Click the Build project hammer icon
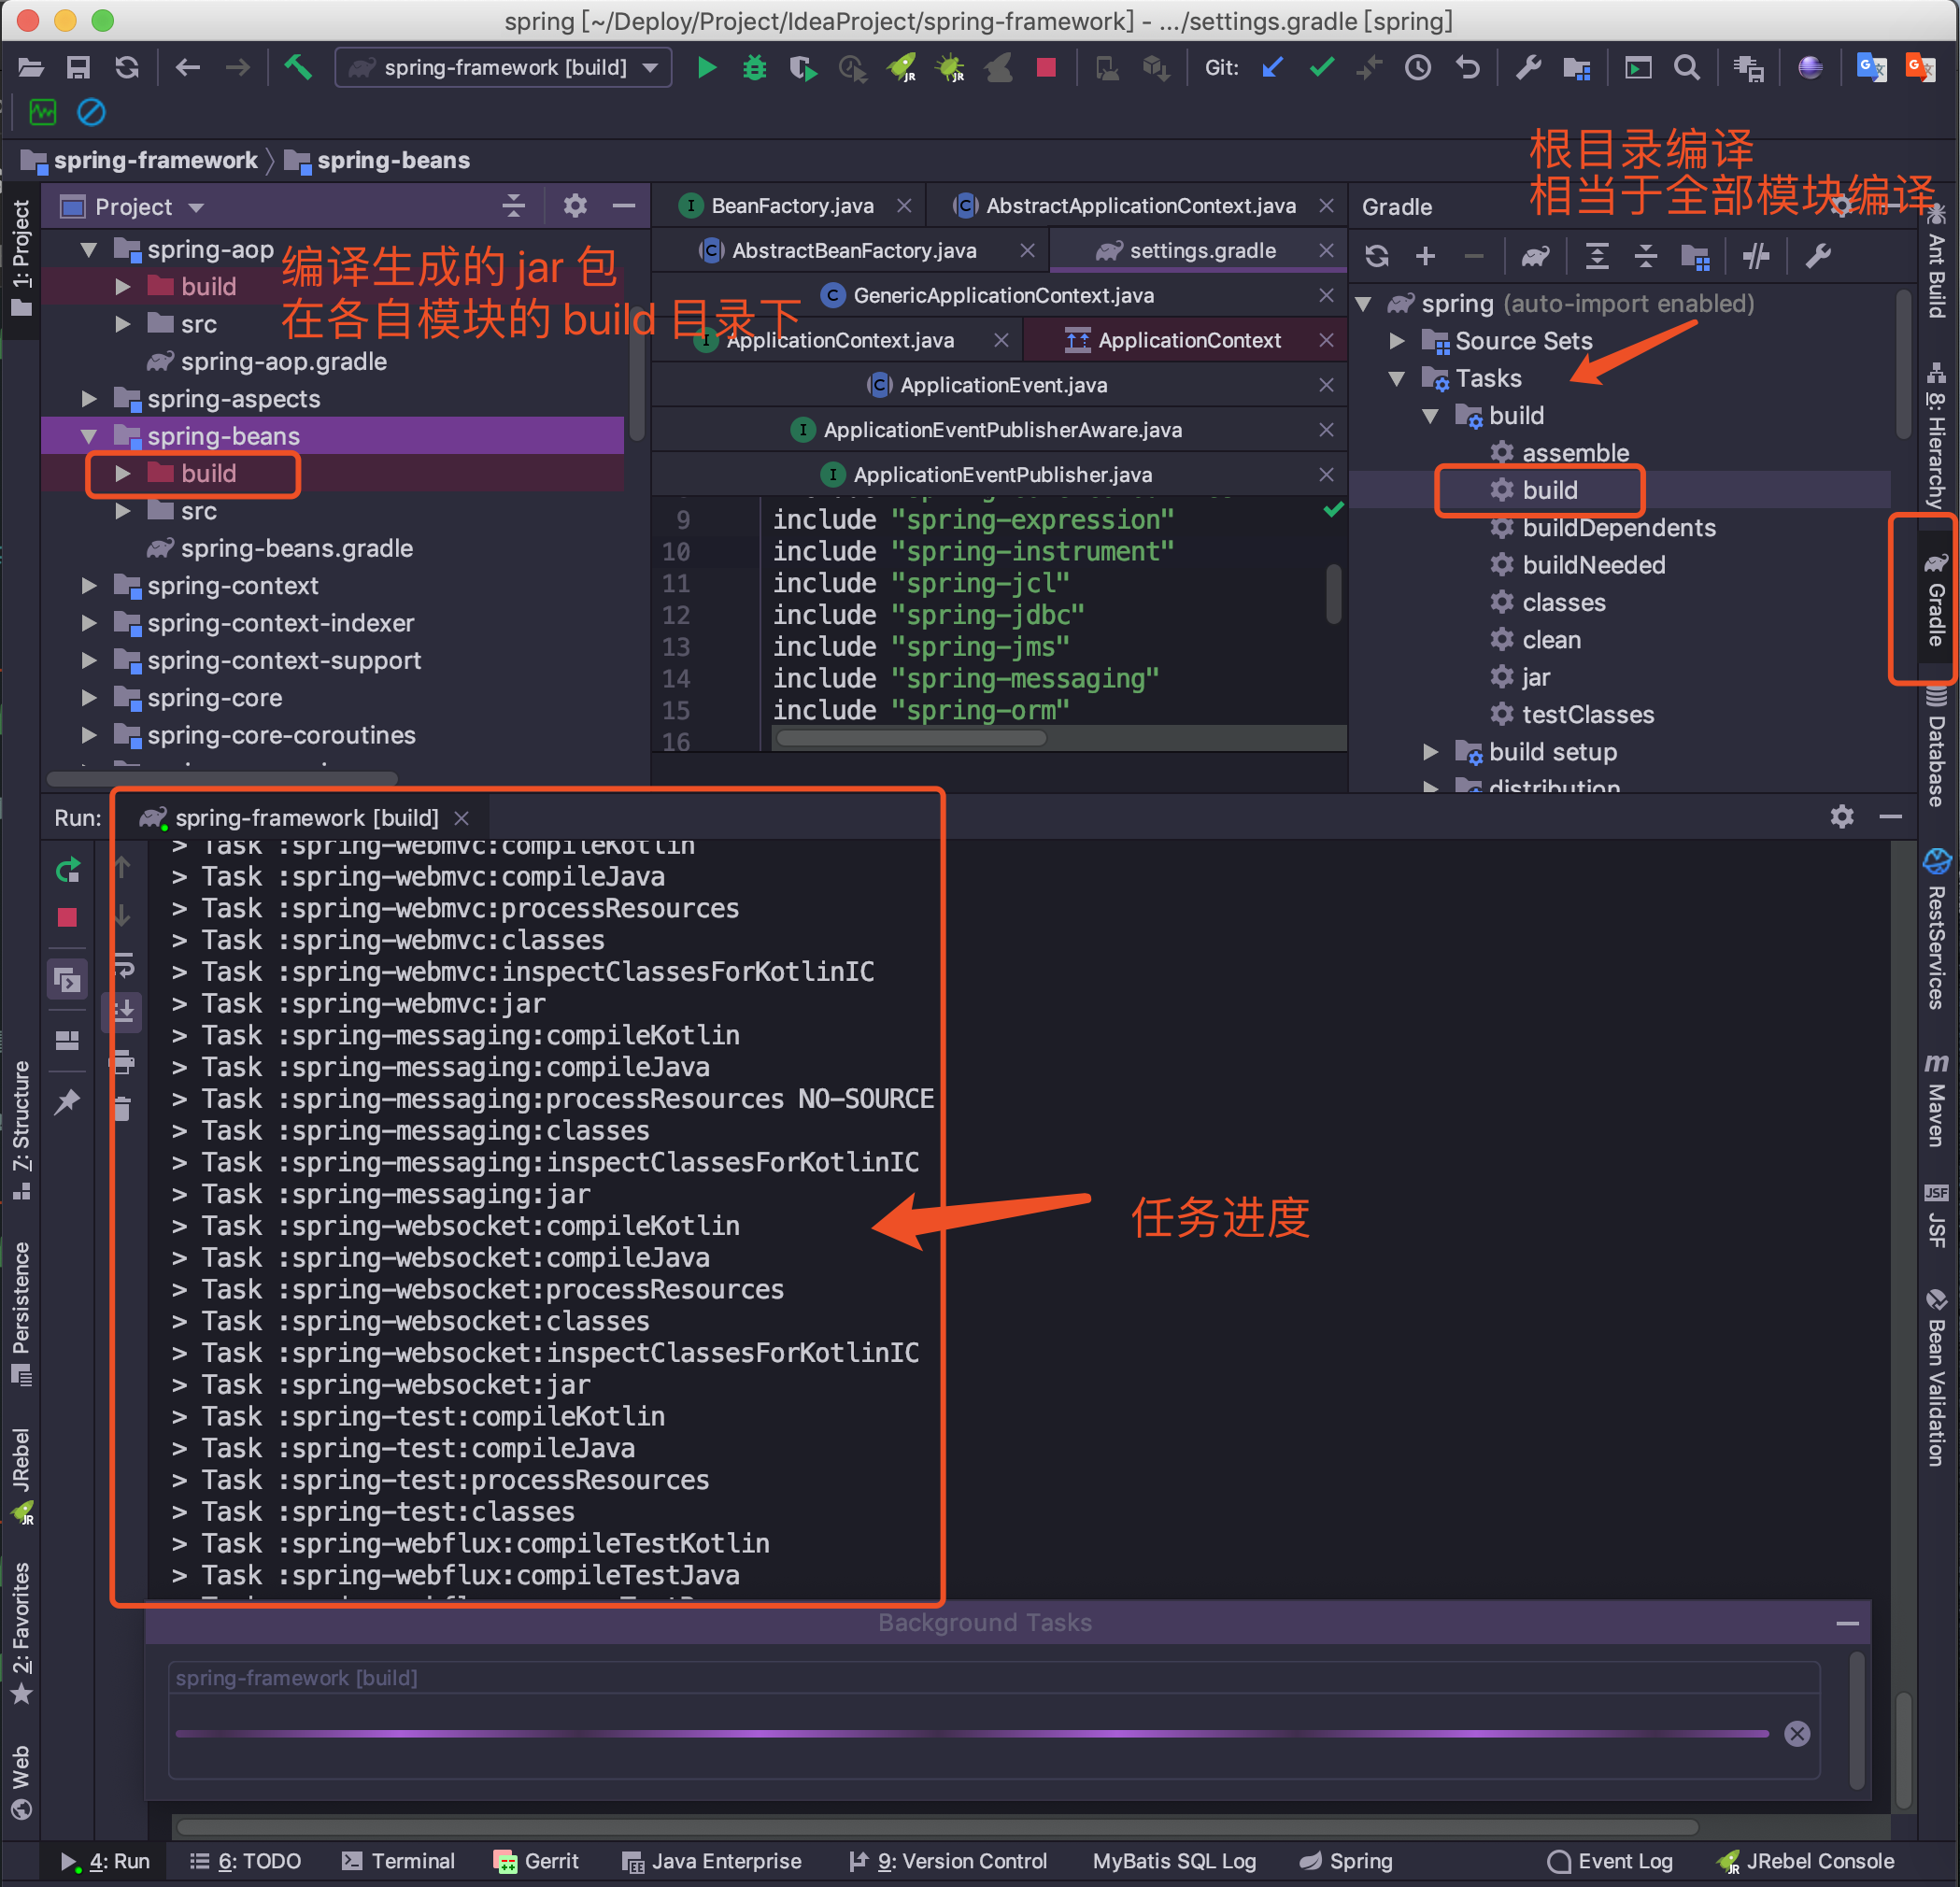 (x=298, y=68)
